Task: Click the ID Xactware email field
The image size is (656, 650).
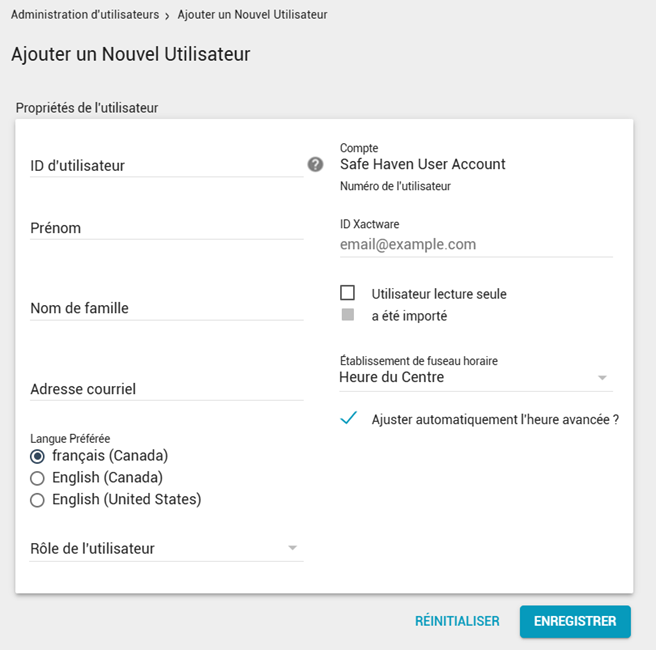Action: click(x=476, y=244)
